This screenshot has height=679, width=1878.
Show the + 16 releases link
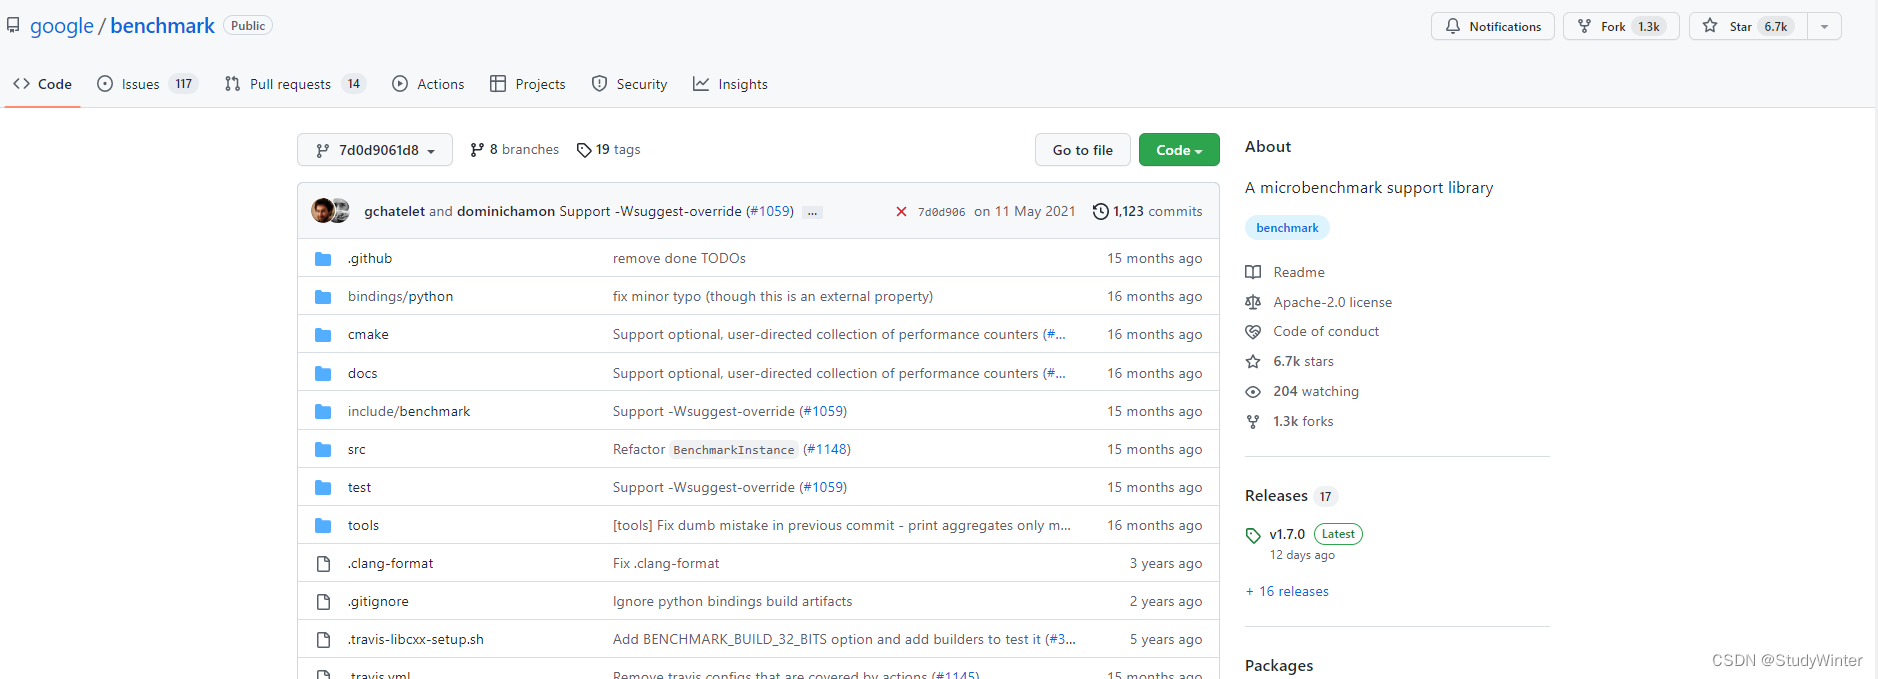(1287, 592)
